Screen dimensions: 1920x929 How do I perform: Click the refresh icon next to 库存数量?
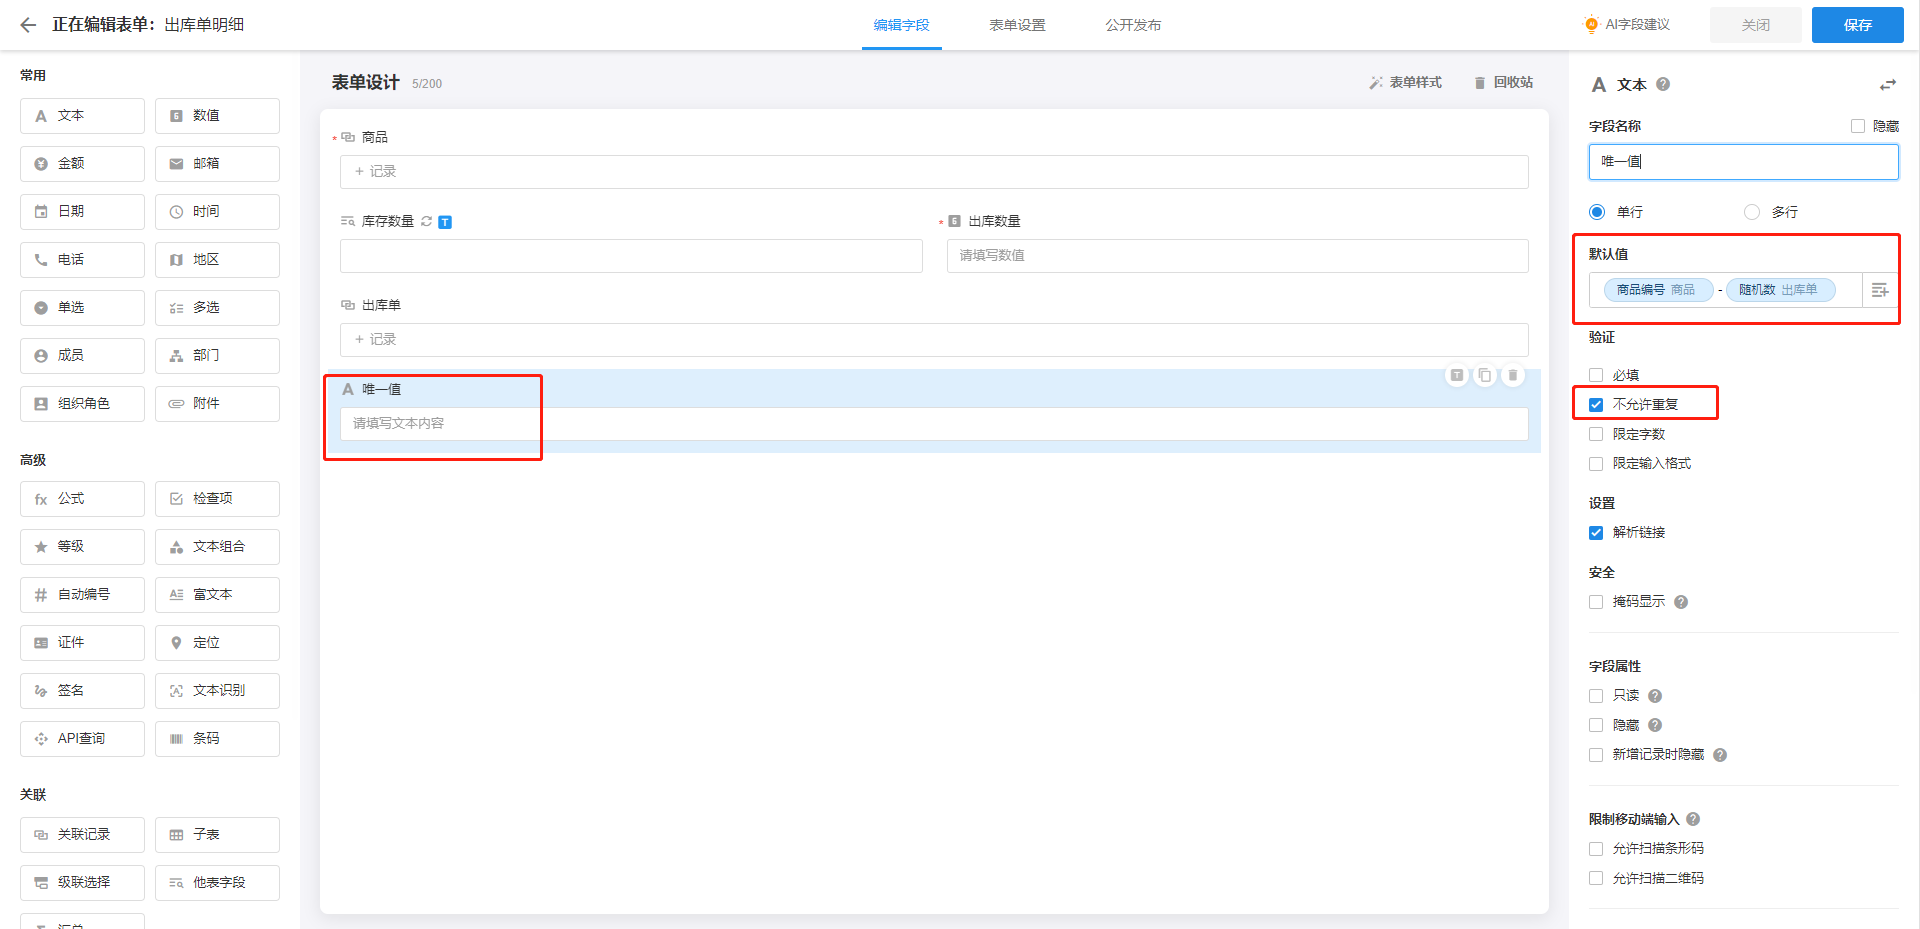pyautogui.click(x=427, y=221)
